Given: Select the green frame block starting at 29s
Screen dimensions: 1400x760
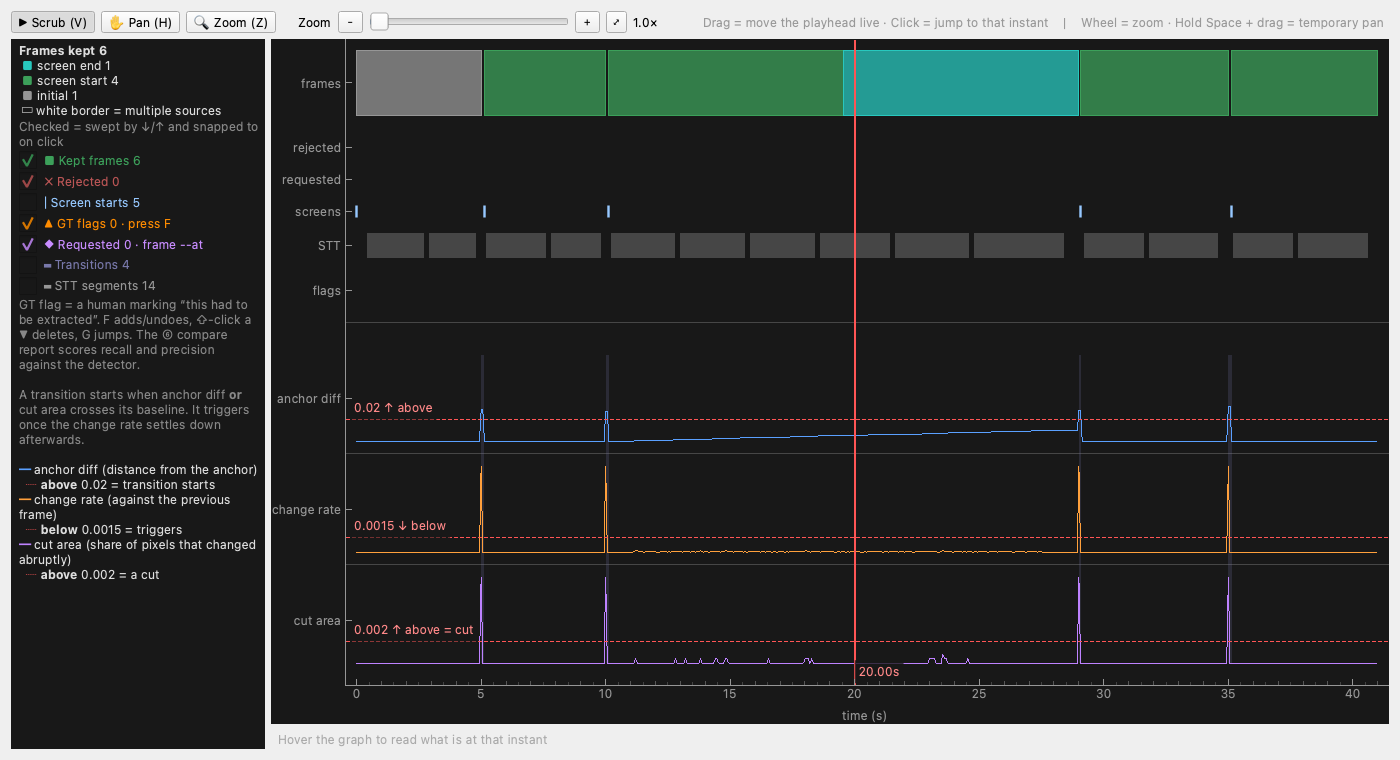Looking at the screenshot, I should click(1154, 83).
